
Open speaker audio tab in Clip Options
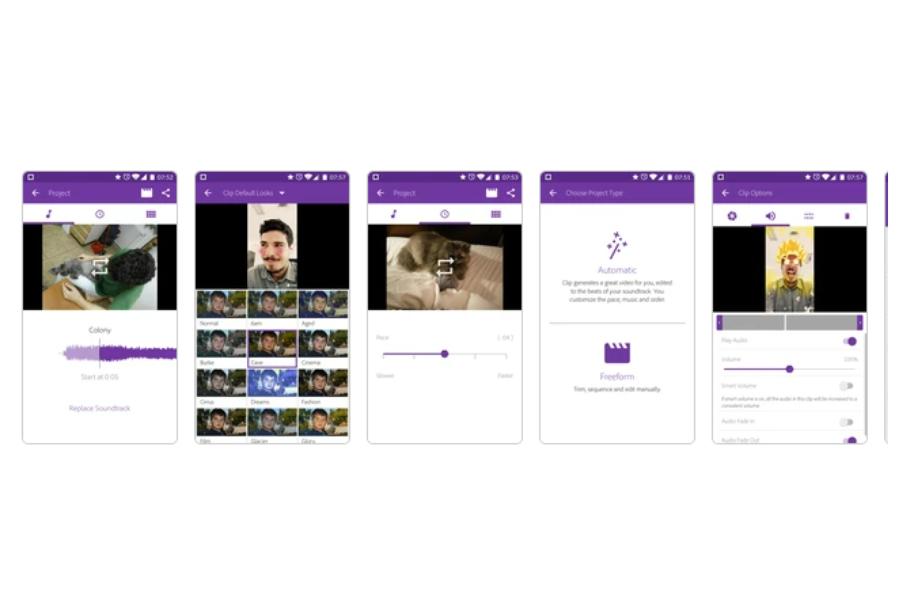click(770, 216)
